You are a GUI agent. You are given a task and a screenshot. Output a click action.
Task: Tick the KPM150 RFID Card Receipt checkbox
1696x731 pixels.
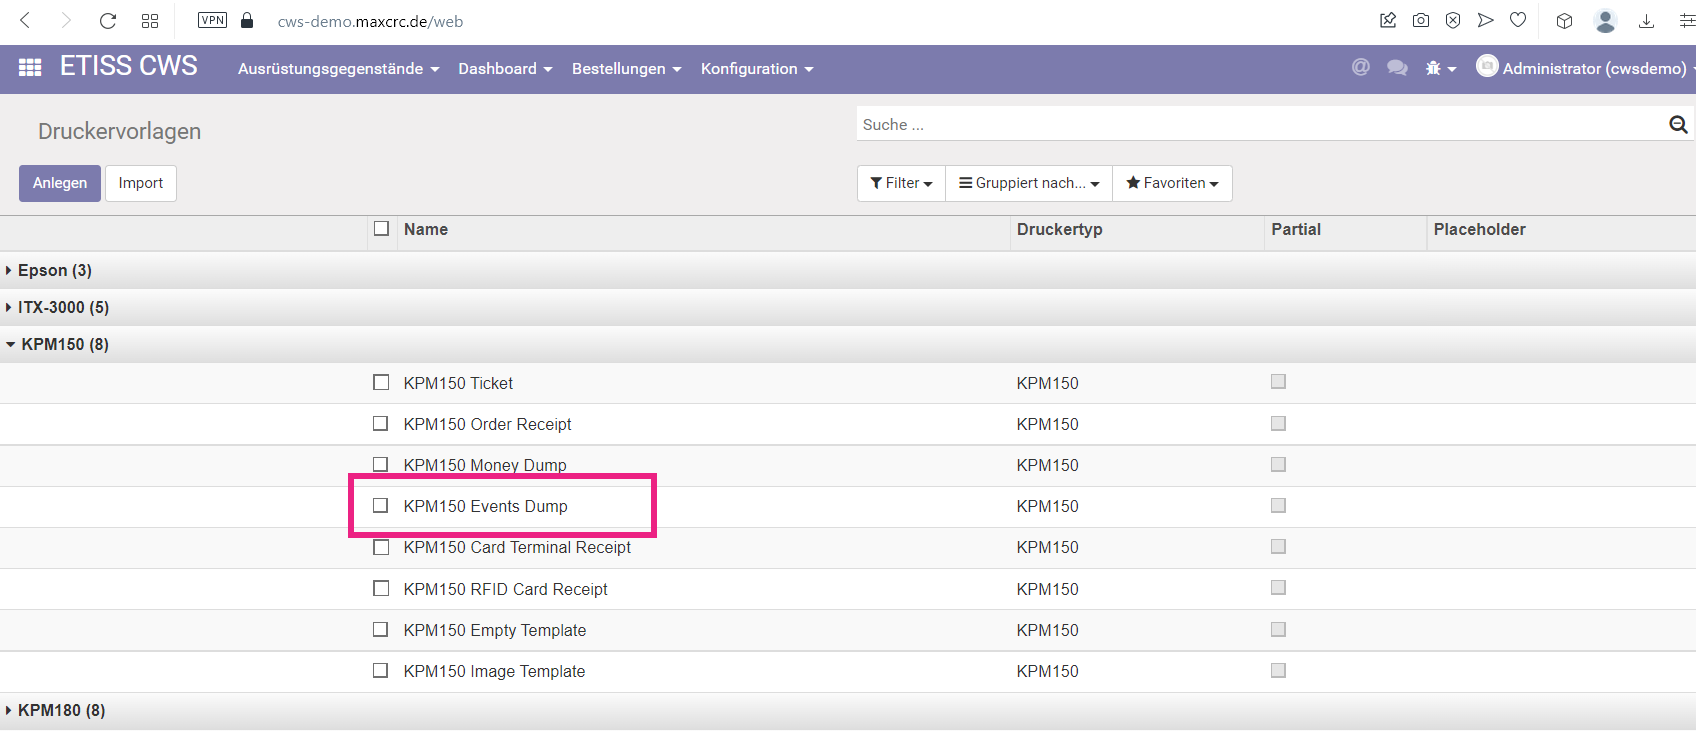[381, 588]
